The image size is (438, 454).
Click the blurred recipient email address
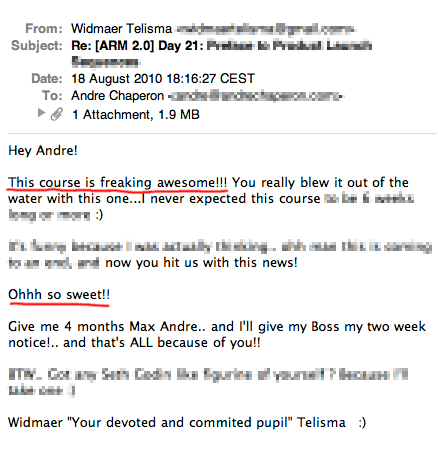click(x=255, y=96)
